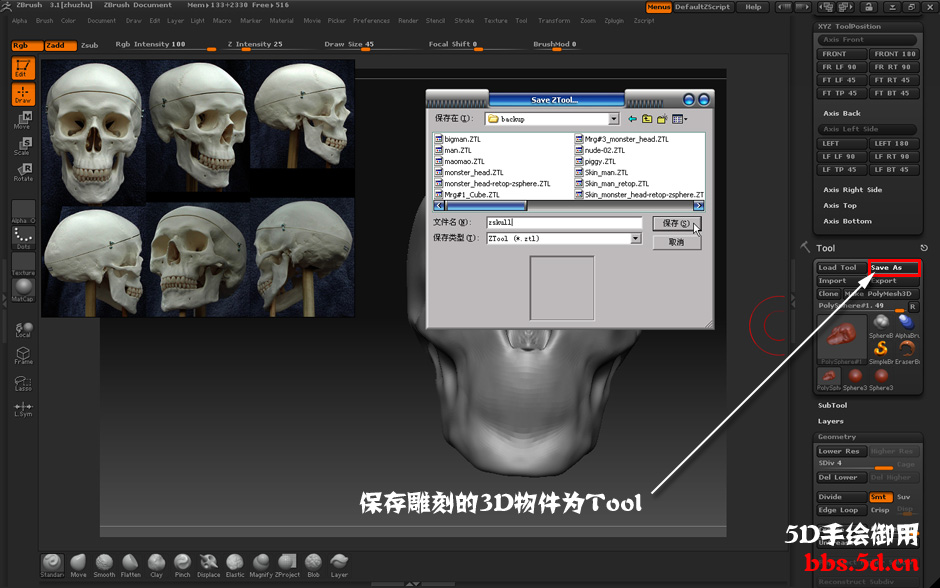Go back to previous folder in dialog
Image resolution: width=940 pixels, height=588 pixels.
[x=632, y=119]
